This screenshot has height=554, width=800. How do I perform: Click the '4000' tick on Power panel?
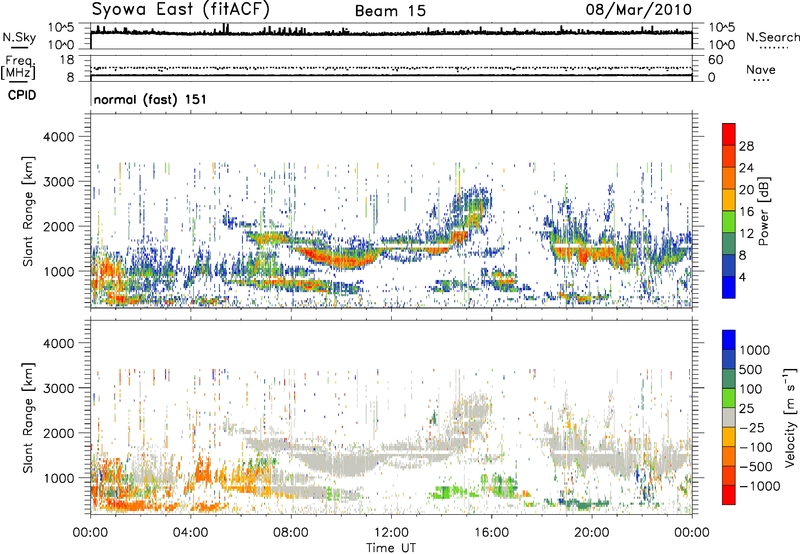[x=58, y=137]
